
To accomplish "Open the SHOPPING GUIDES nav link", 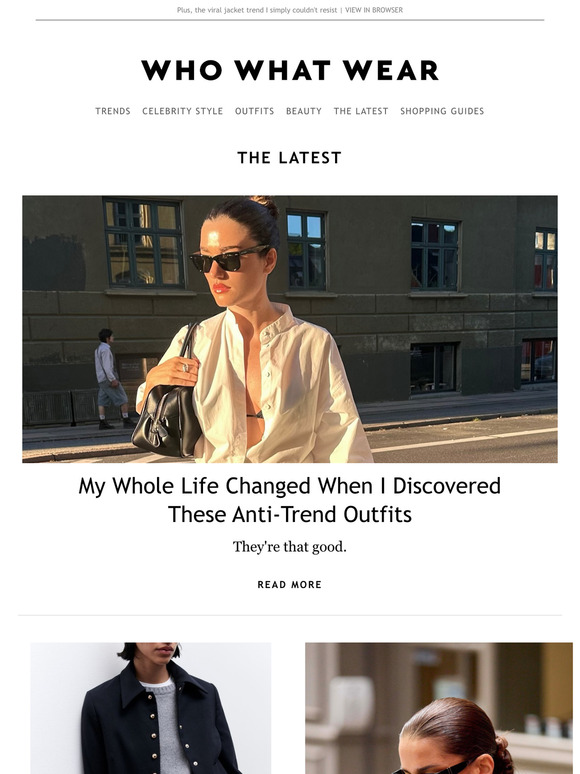I will point(442,111).
